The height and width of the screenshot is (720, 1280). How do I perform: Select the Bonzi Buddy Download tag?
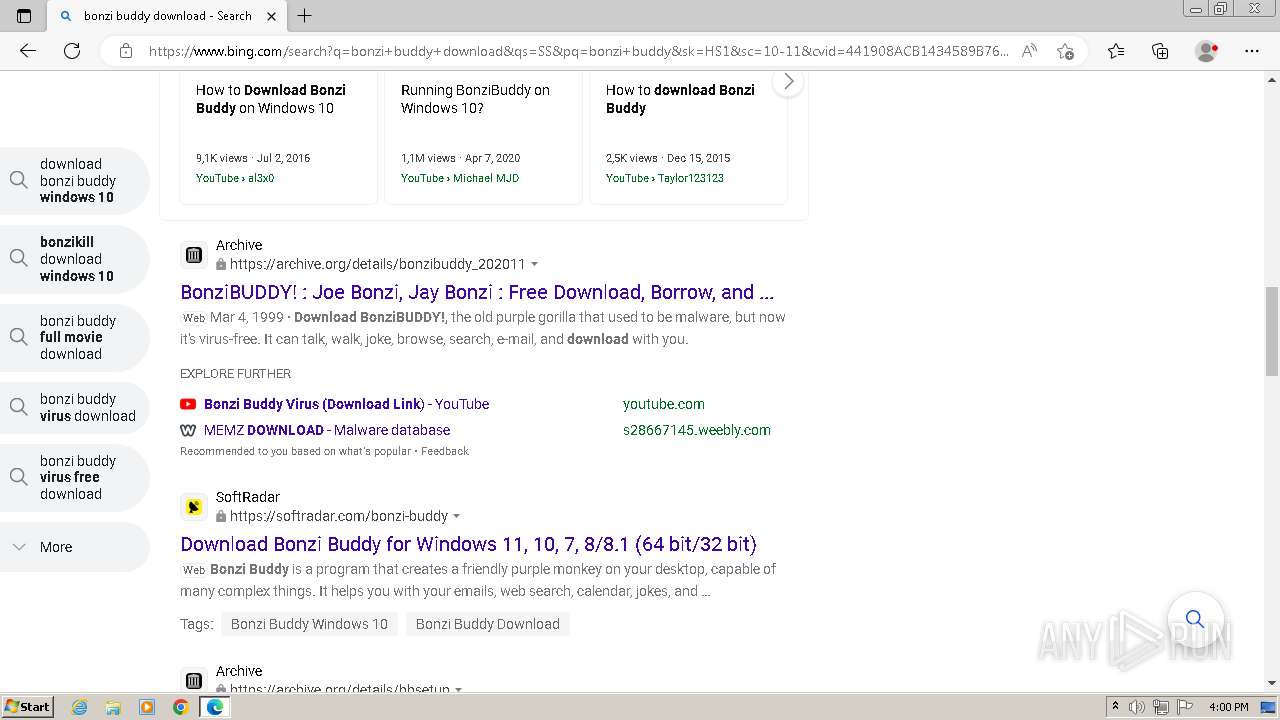[487, 624]
